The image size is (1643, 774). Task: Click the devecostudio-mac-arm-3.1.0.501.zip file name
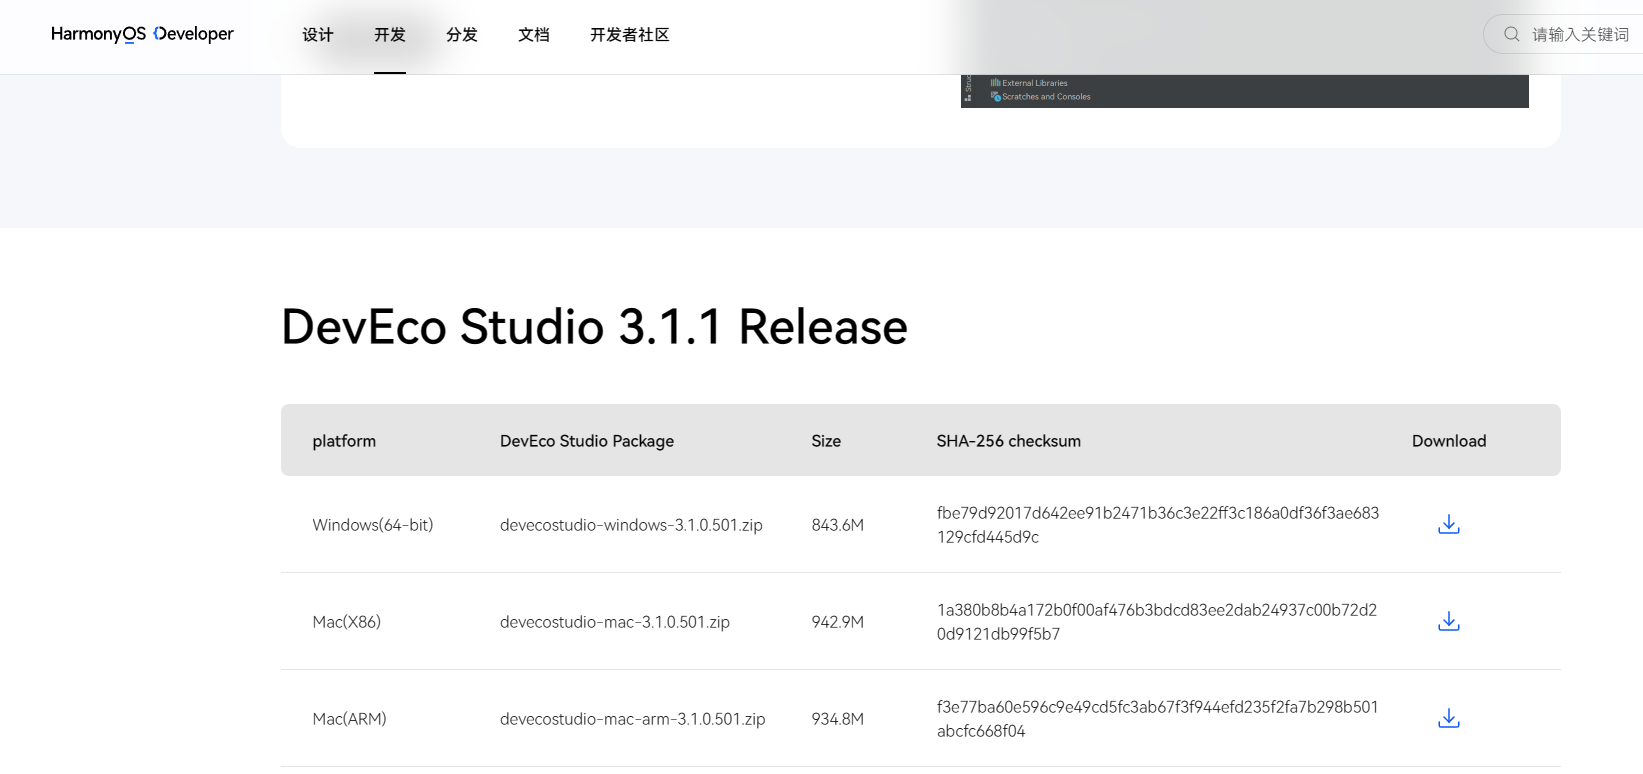[x=633, y=719]
